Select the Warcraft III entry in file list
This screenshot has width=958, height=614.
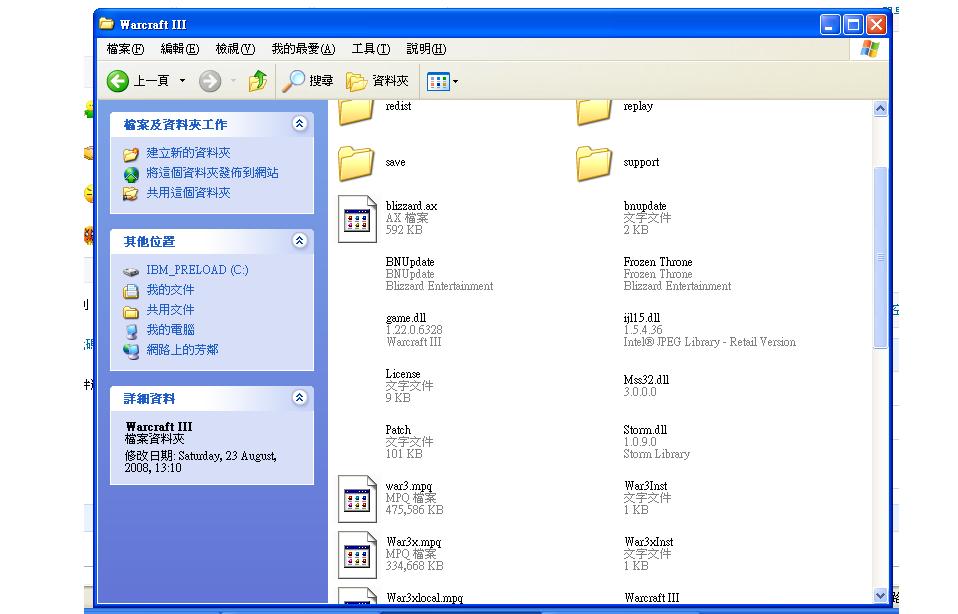click(651, 598)
